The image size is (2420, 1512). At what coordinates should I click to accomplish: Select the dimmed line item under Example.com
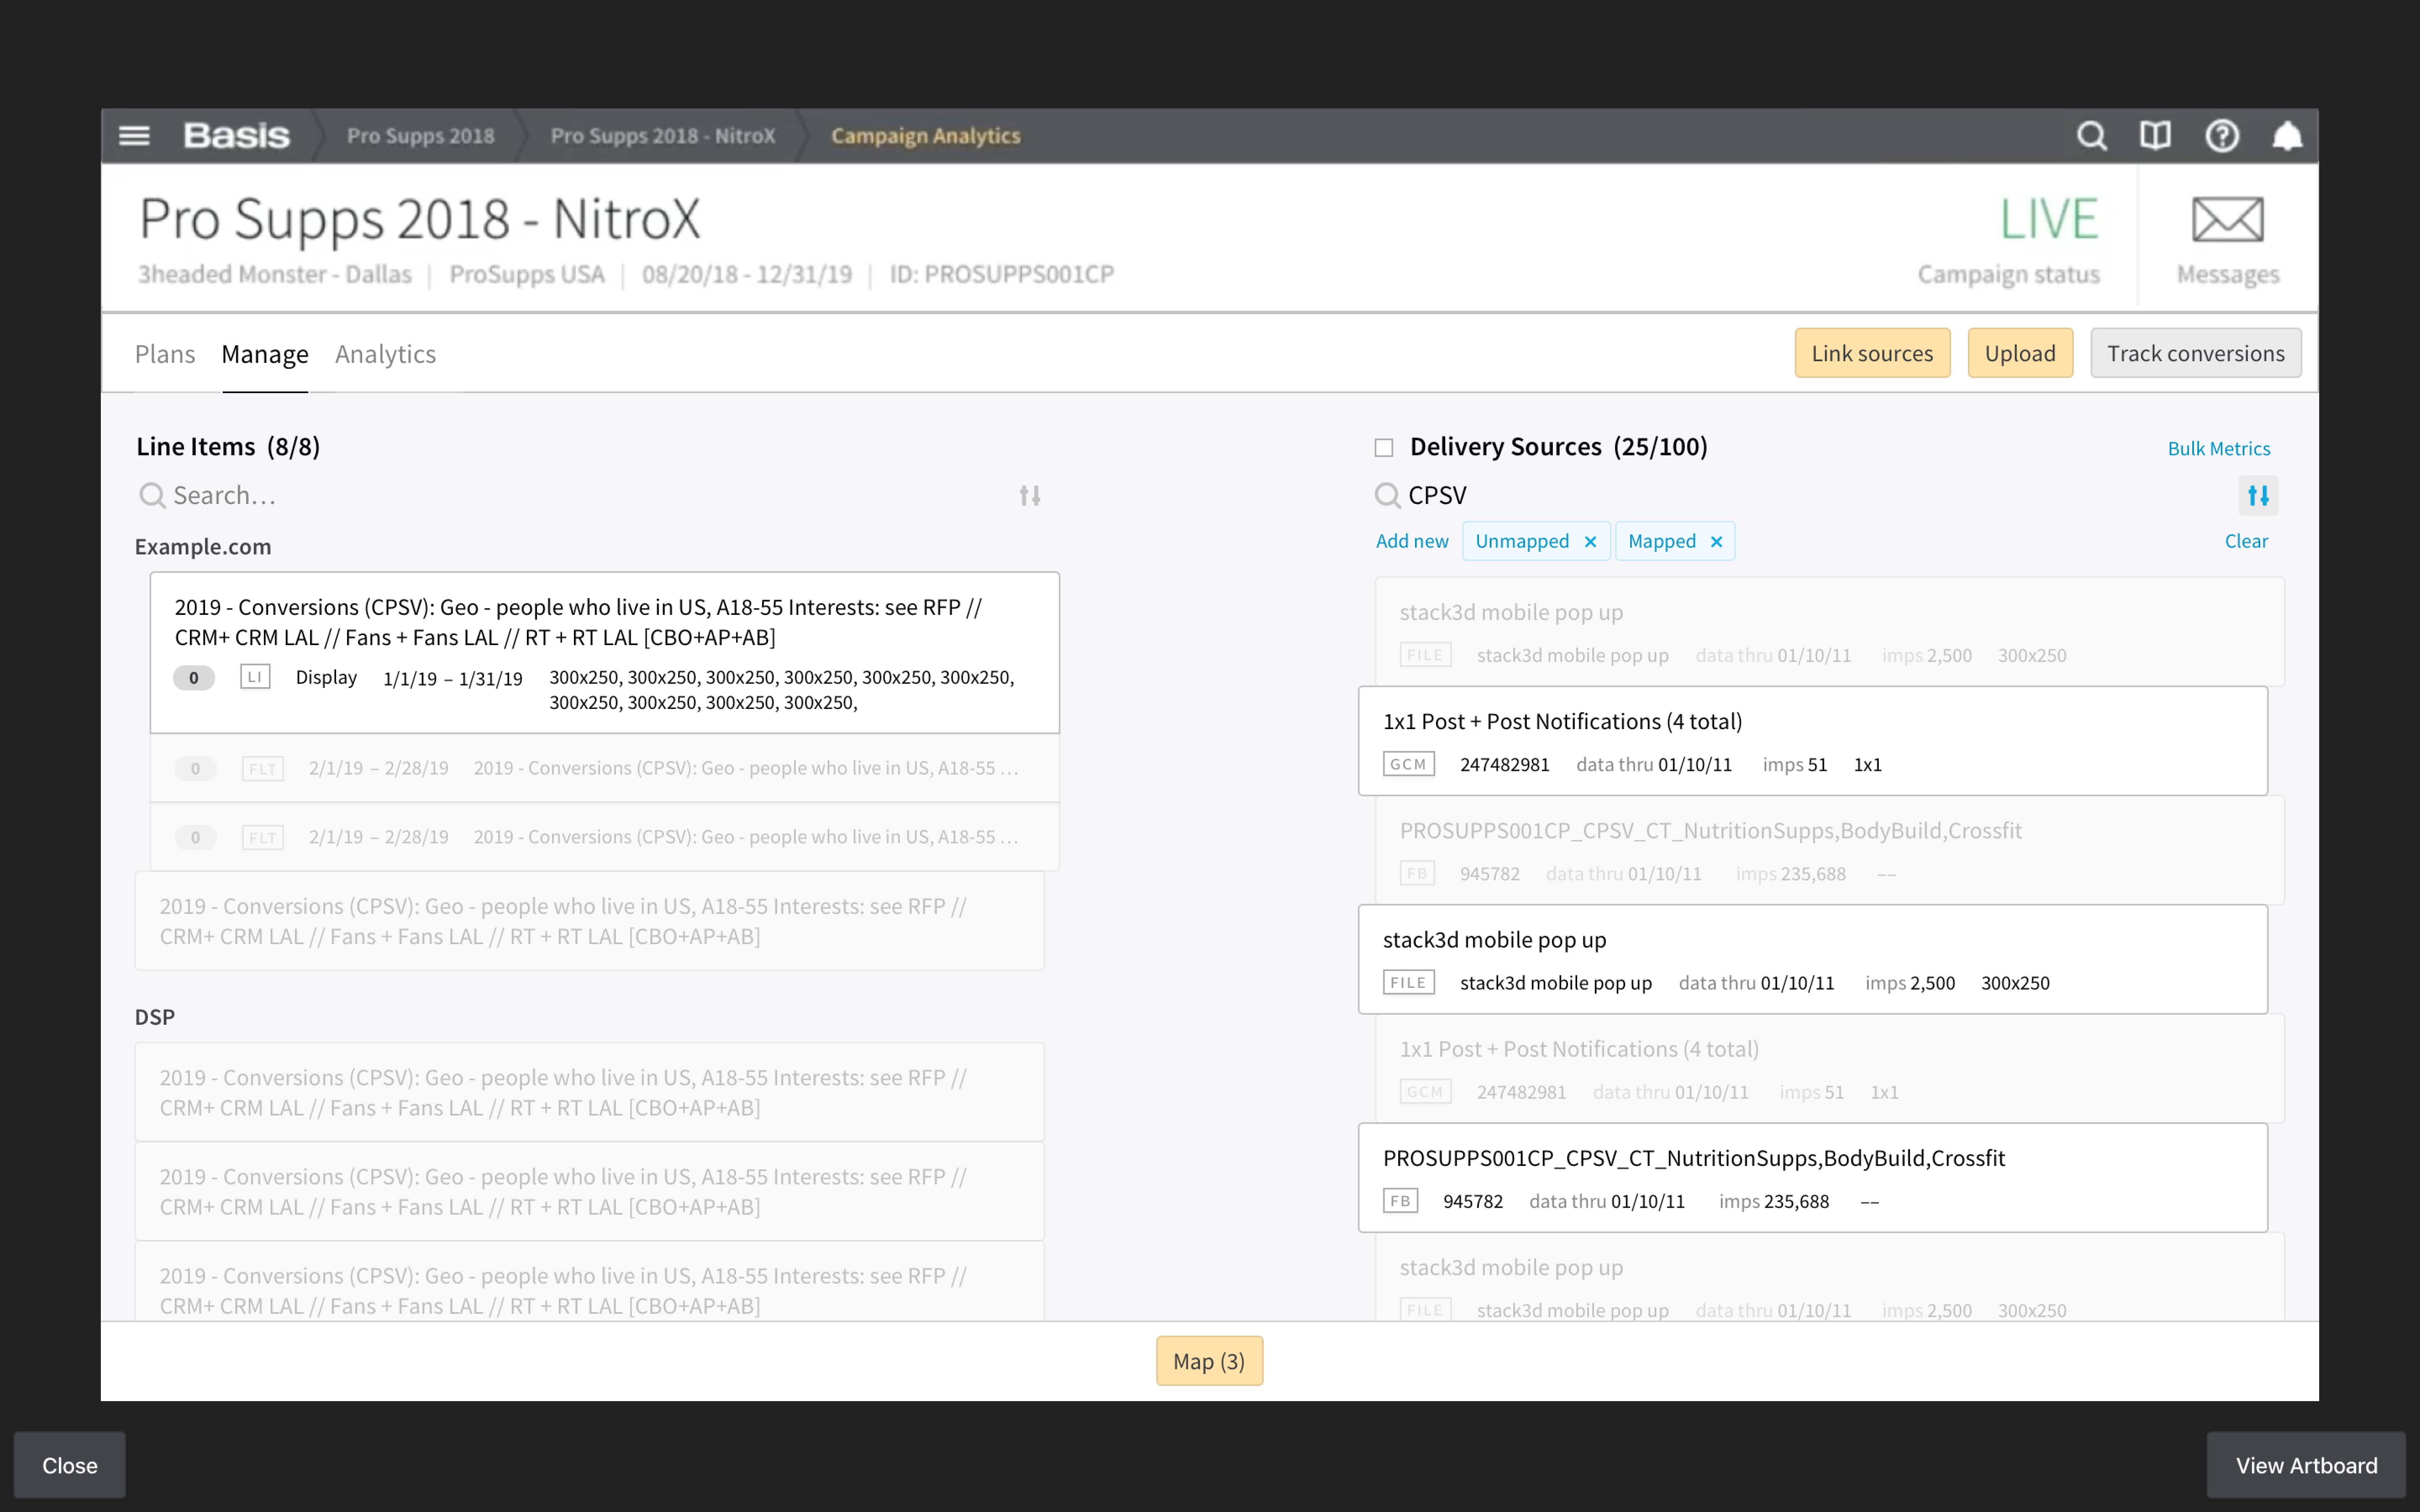click(x=590, y=921)
